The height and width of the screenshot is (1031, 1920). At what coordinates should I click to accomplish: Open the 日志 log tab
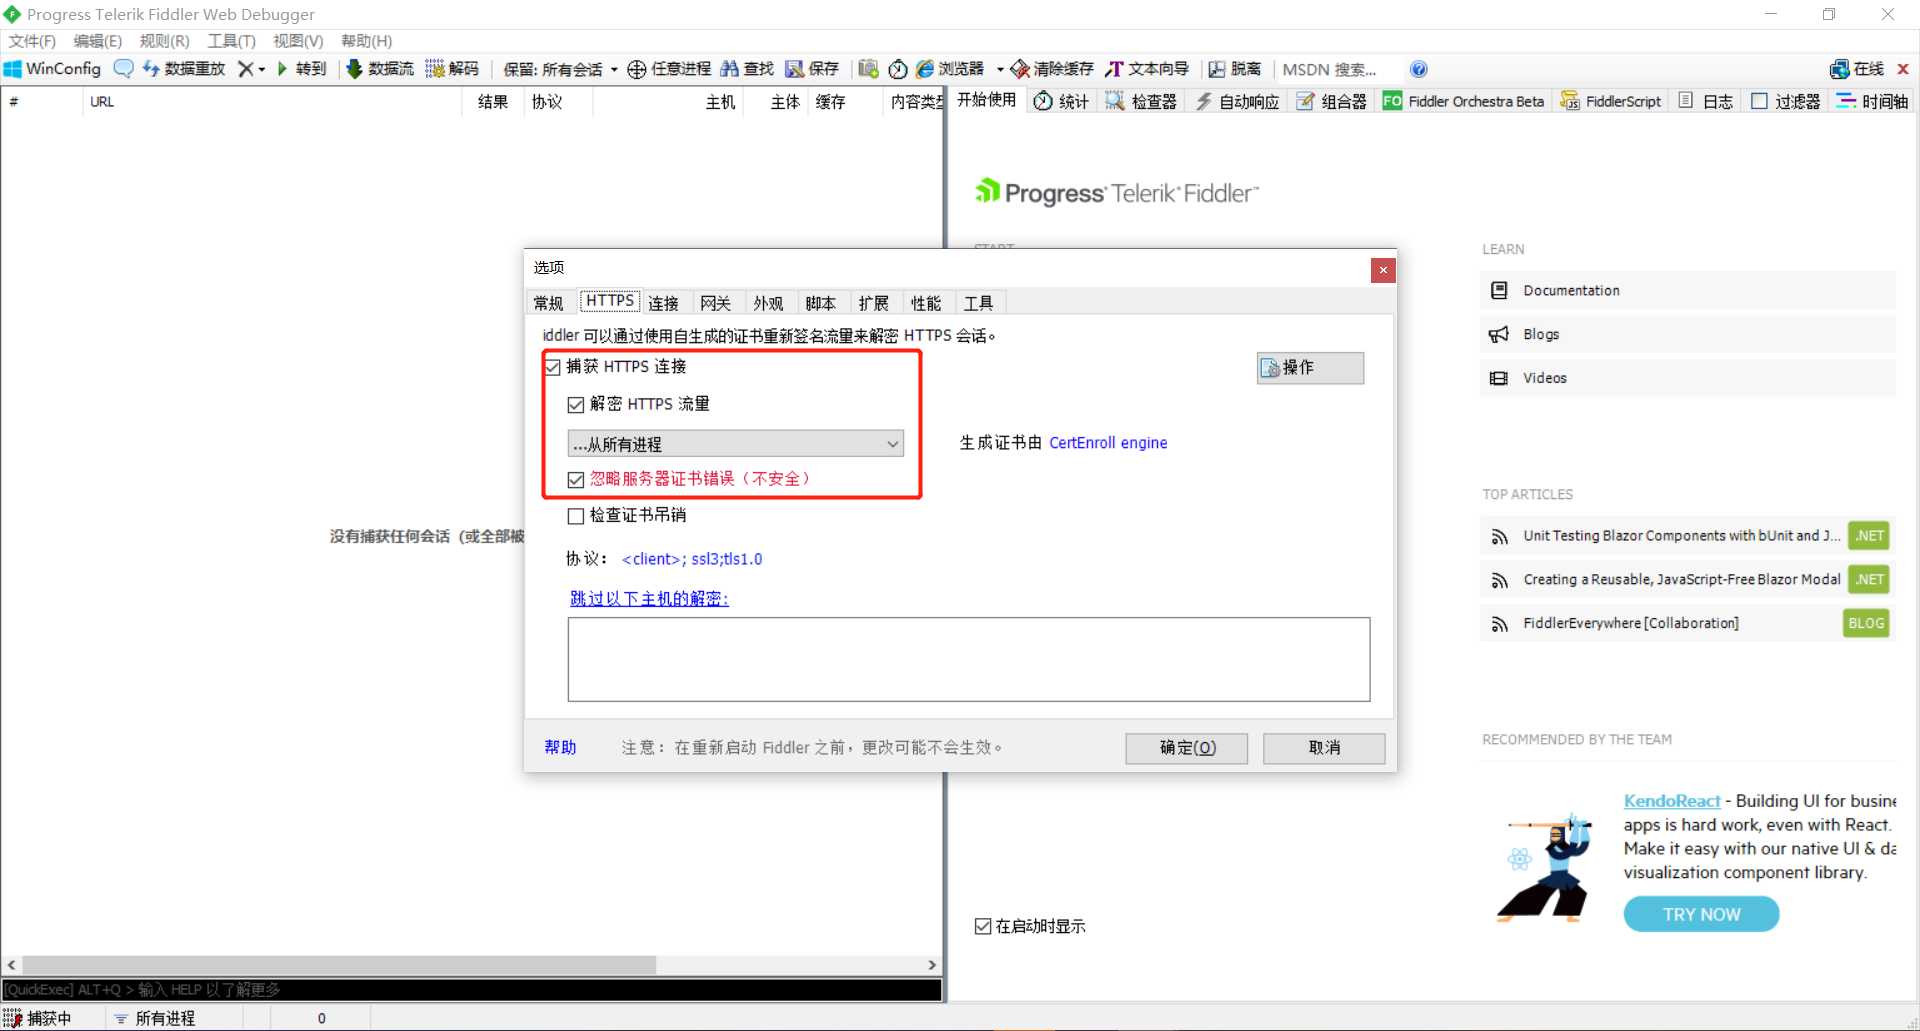coord(1706,101)
